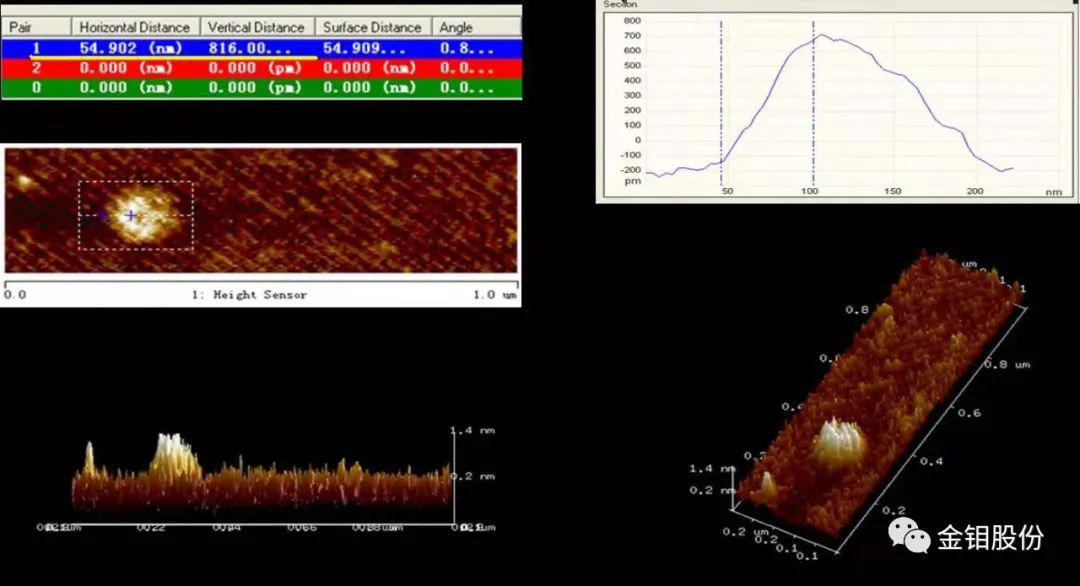Click the blue cross cursor on the particle
Image resolution: width=1080 pixels, height=586 pixels.
coord(131,215)
